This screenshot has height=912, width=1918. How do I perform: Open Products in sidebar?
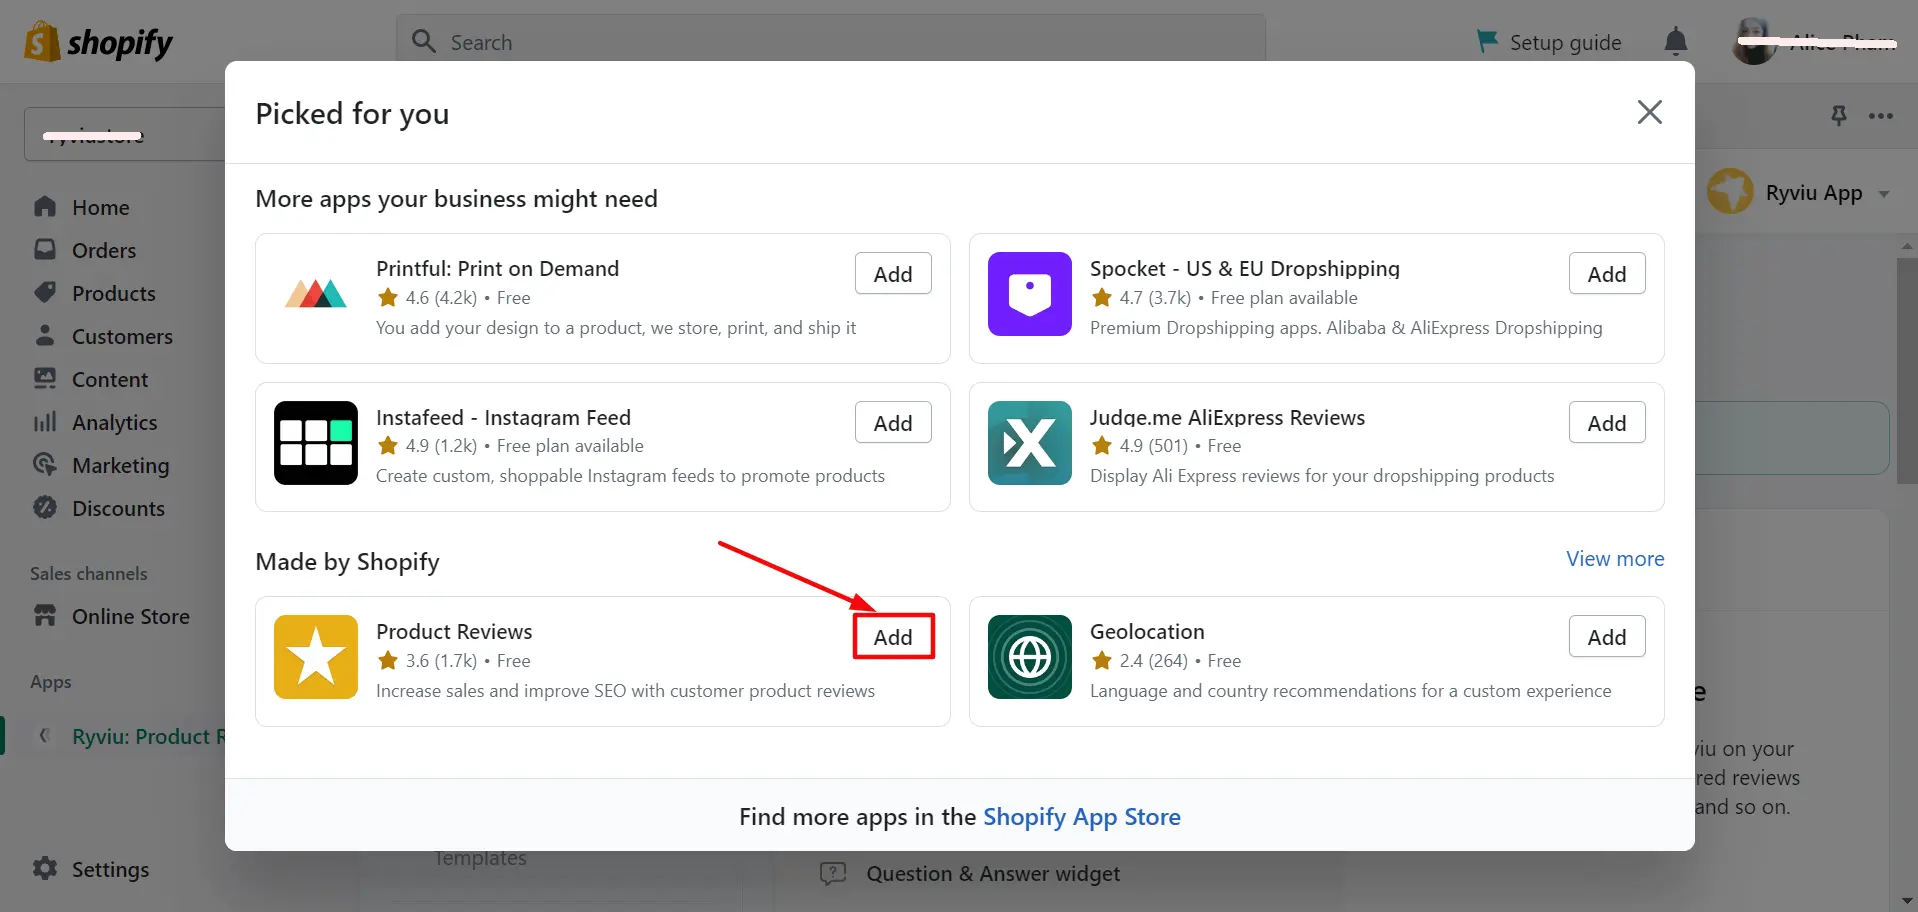114,294
